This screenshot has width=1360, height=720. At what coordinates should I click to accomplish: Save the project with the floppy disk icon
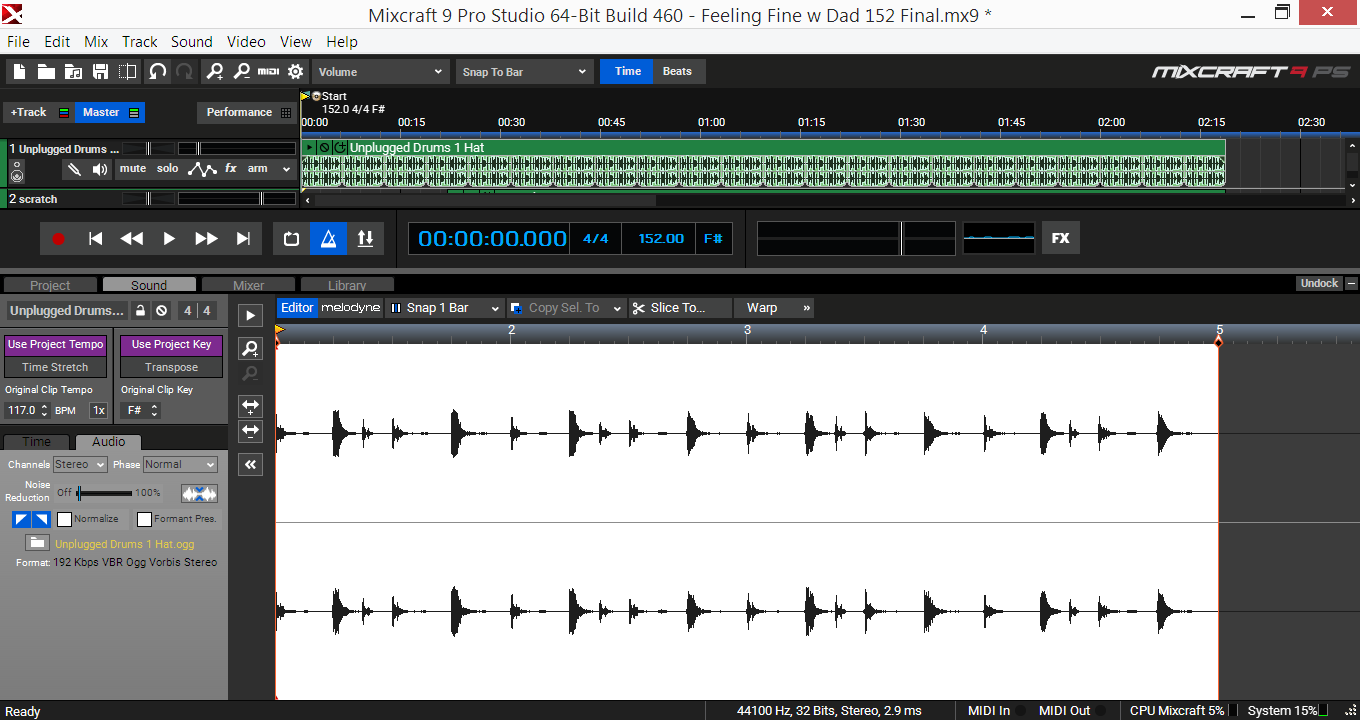[100, 71]
